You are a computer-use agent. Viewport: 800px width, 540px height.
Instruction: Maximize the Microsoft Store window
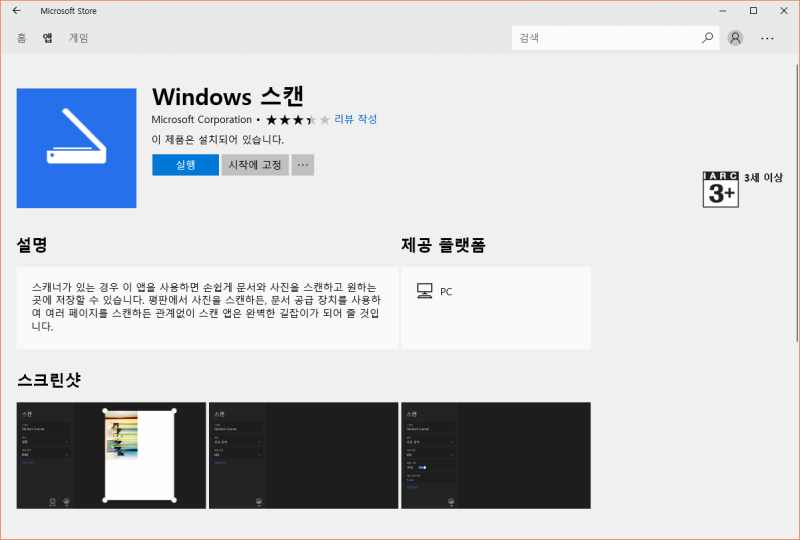point(753,11)
